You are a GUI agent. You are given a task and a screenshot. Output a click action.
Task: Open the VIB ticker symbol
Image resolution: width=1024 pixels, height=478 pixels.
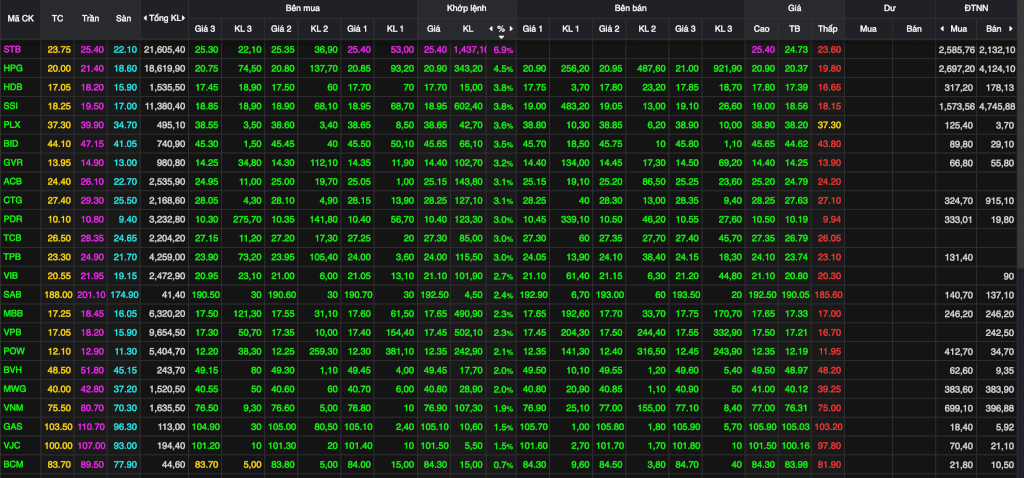click(11, 276)
